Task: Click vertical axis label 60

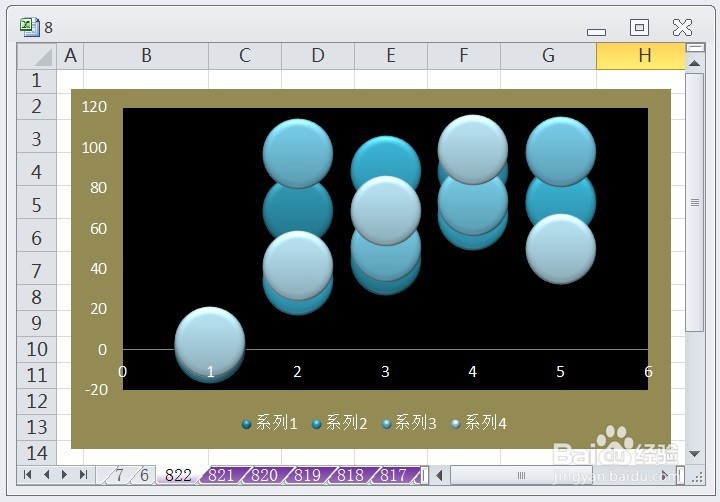Action: [x=98, y=228]
